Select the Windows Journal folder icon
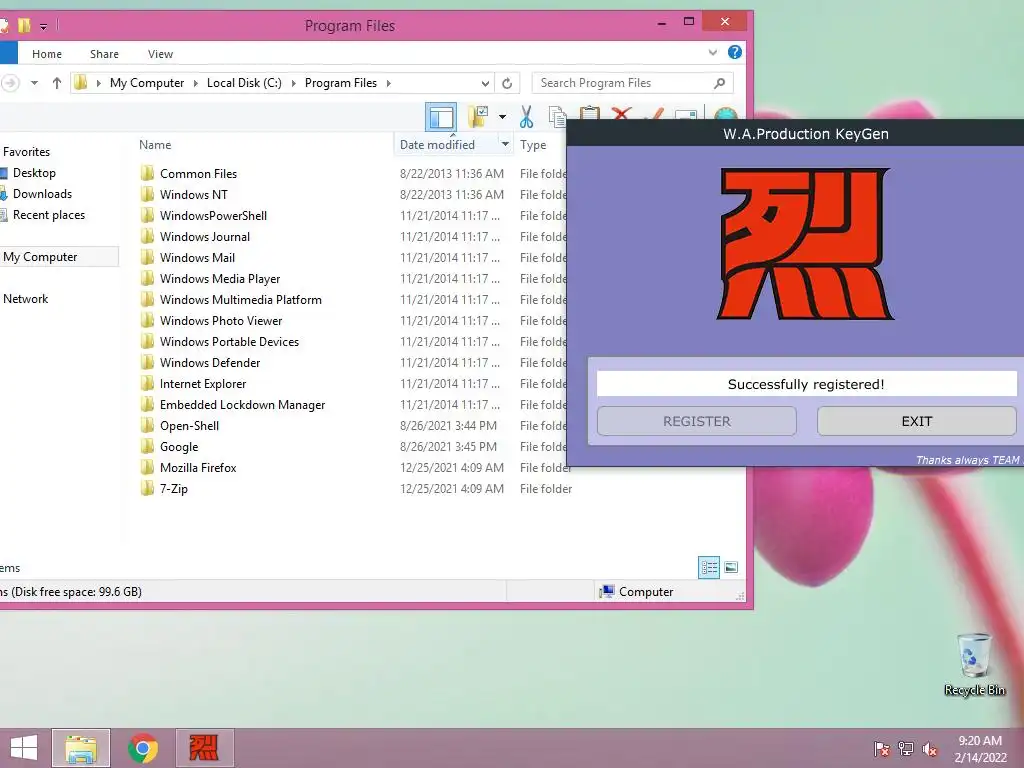The height and width of the screenshot is (768, 1024). (x=148, y=236)
